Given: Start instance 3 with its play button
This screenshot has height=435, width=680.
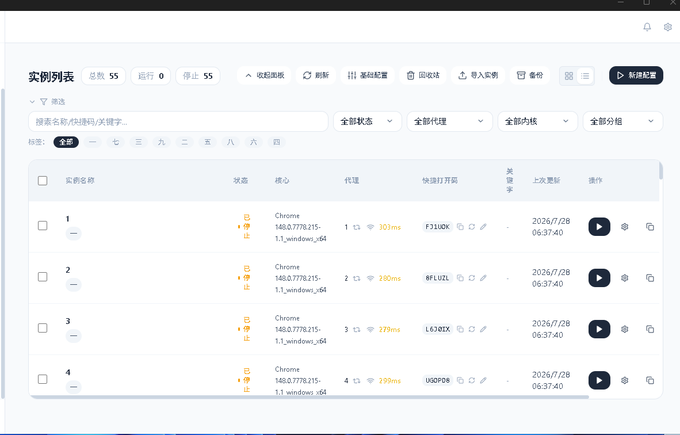Looking at the screenshot, I should pos(599,329).
